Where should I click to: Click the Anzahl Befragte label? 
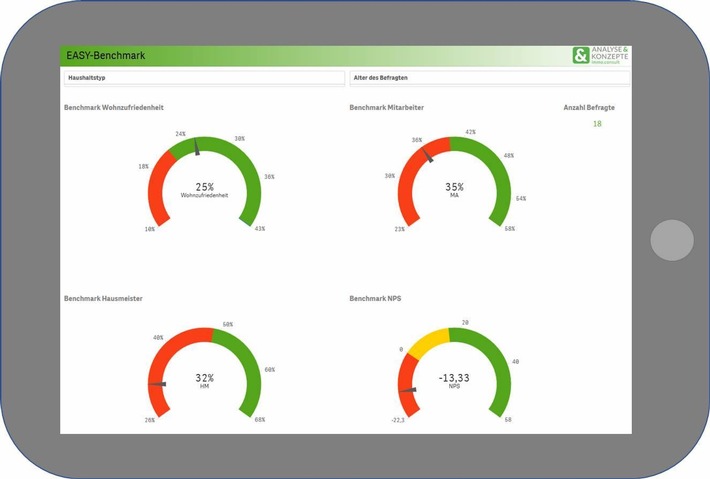click(x=589, y=108)
